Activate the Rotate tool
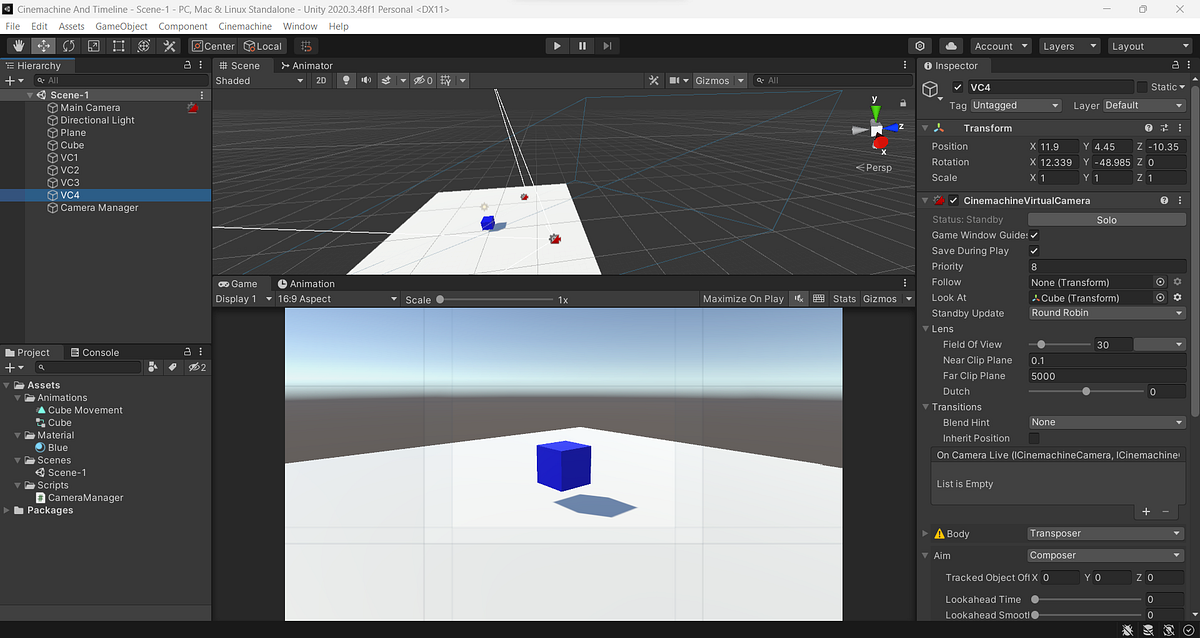 pyautogui.click(x=68, y=45)
